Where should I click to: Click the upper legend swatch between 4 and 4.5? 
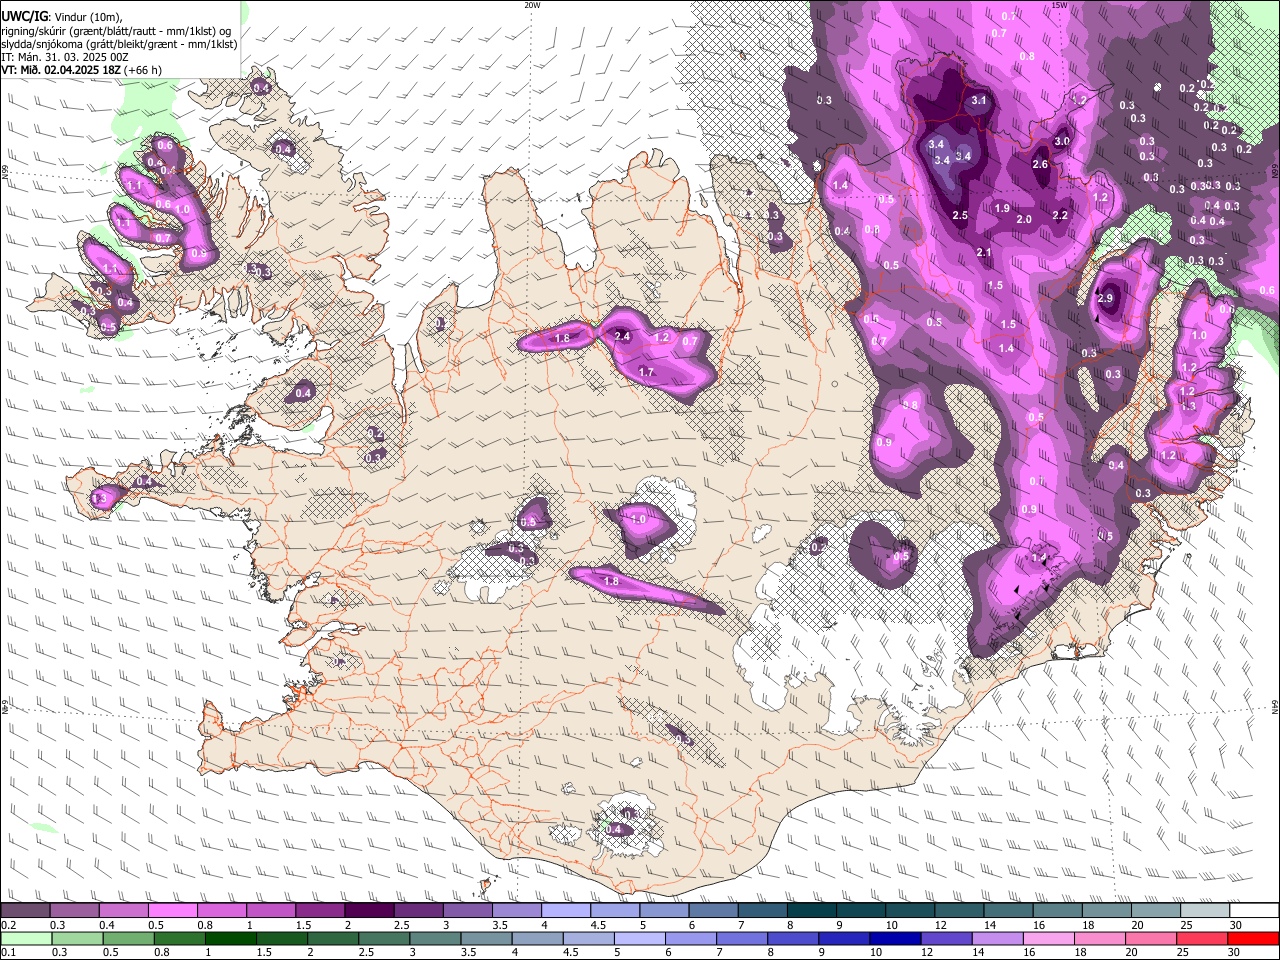click(x=566, y=910)
